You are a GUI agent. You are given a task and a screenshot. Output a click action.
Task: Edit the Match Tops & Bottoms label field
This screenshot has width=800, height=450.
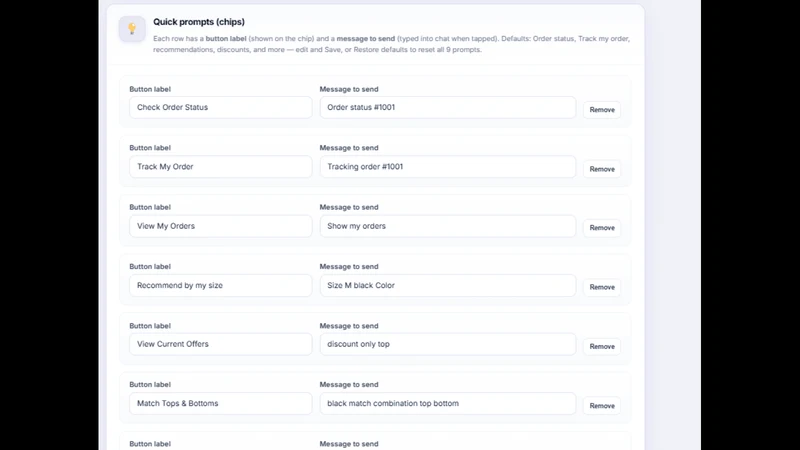(x=220, y=404)
